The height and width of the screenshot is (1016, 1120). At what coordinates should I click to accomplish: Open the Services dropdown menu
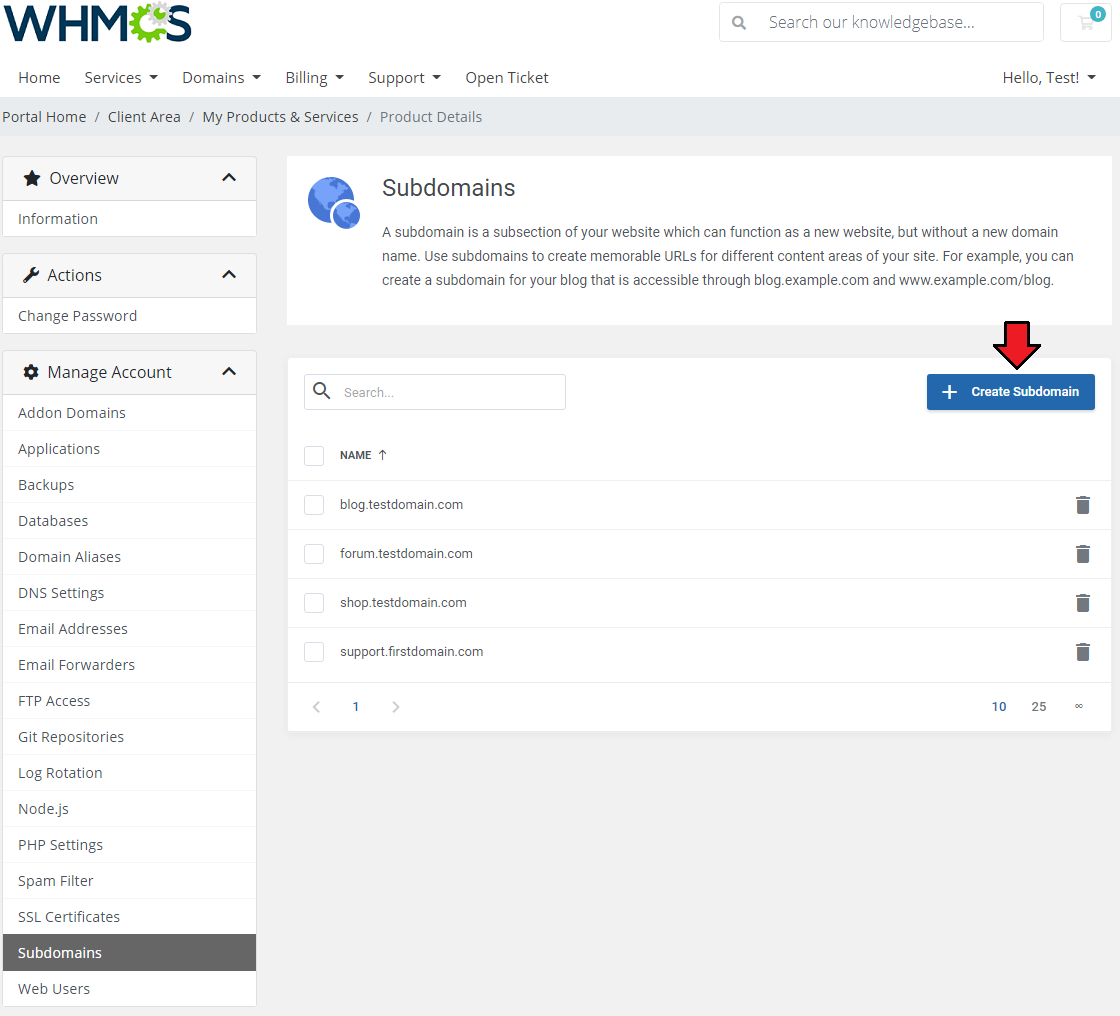coord(121,78)
